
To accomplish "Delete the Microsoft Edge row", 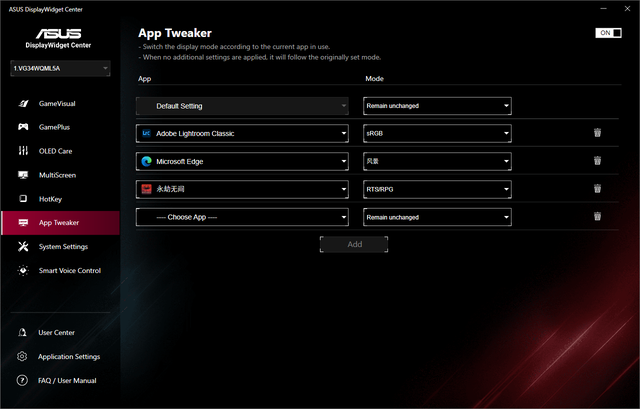I will (598, 160).
